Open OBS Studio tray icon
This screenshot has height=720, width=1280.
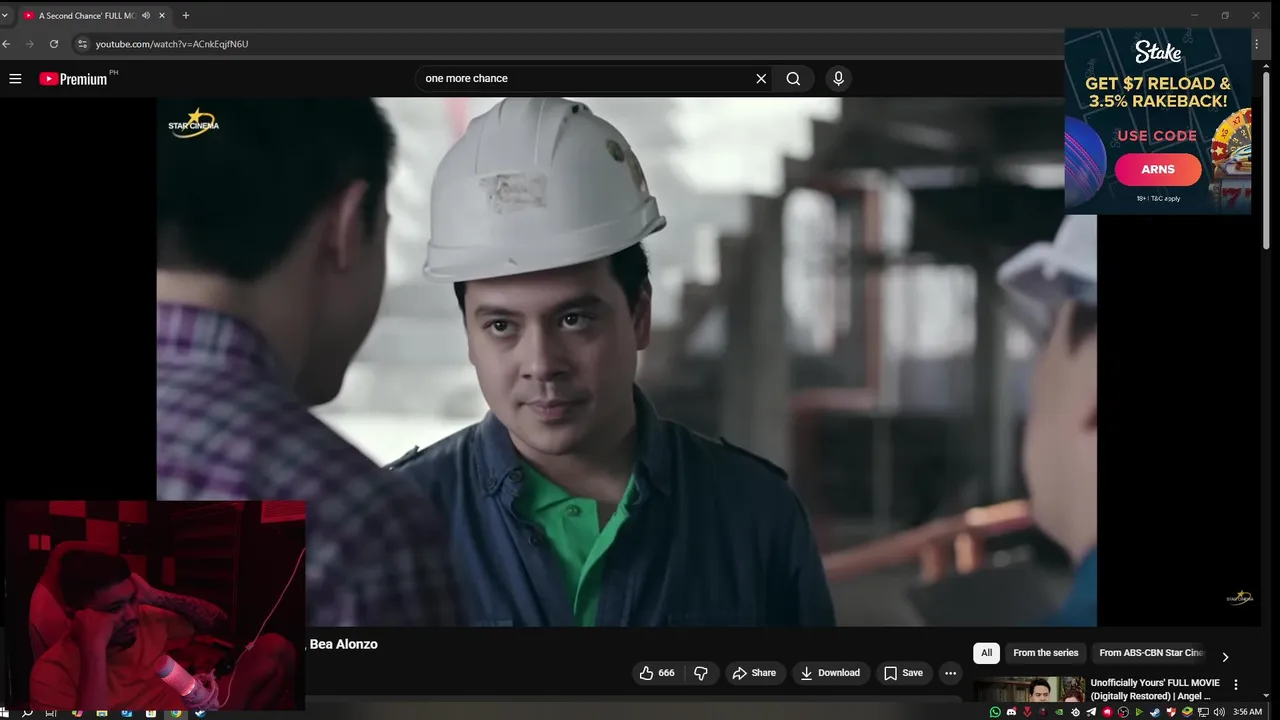point(1123,712)
